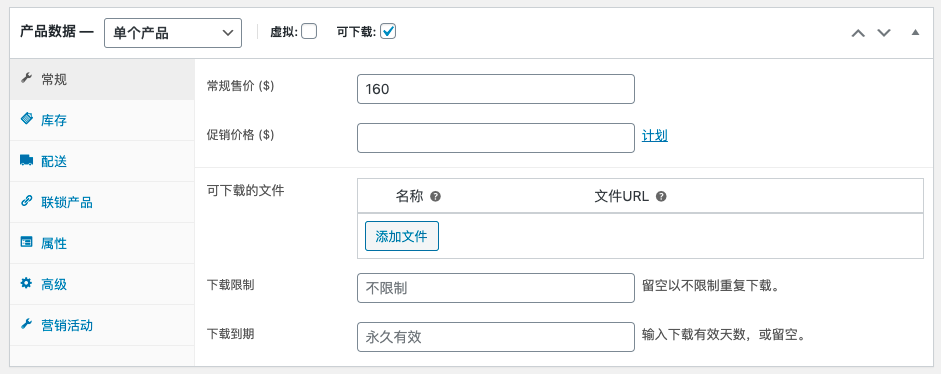Click the tag icon beside 库存
The width and height of the screenshot is (941, 374).
pos(26,119)
